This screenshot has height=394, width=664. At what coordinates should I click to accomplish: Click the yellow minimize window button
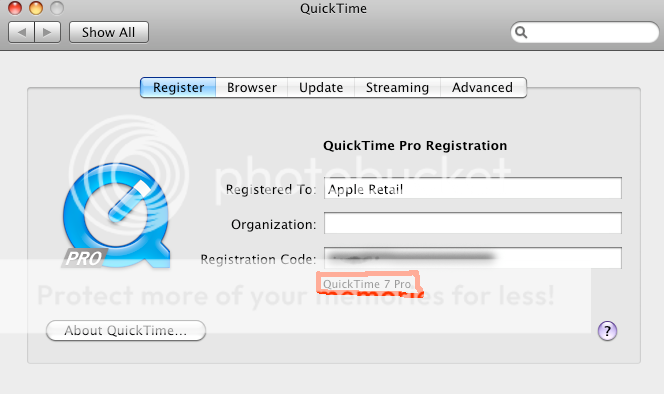click(36, 8)
